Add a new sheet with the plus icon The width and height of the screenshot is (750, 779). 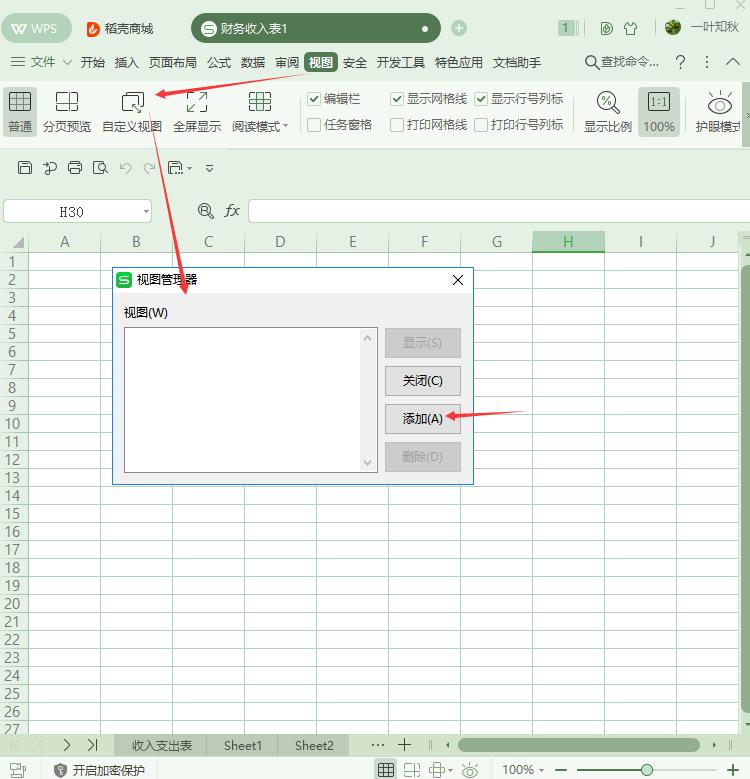pyautogui.click(x=405, y=745)
